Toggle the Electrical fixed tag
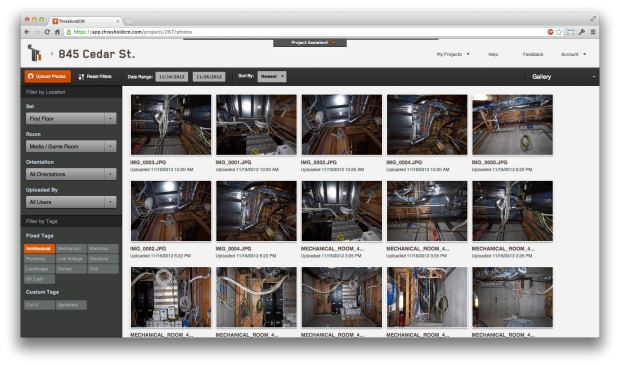 click(x=103, y=249)
